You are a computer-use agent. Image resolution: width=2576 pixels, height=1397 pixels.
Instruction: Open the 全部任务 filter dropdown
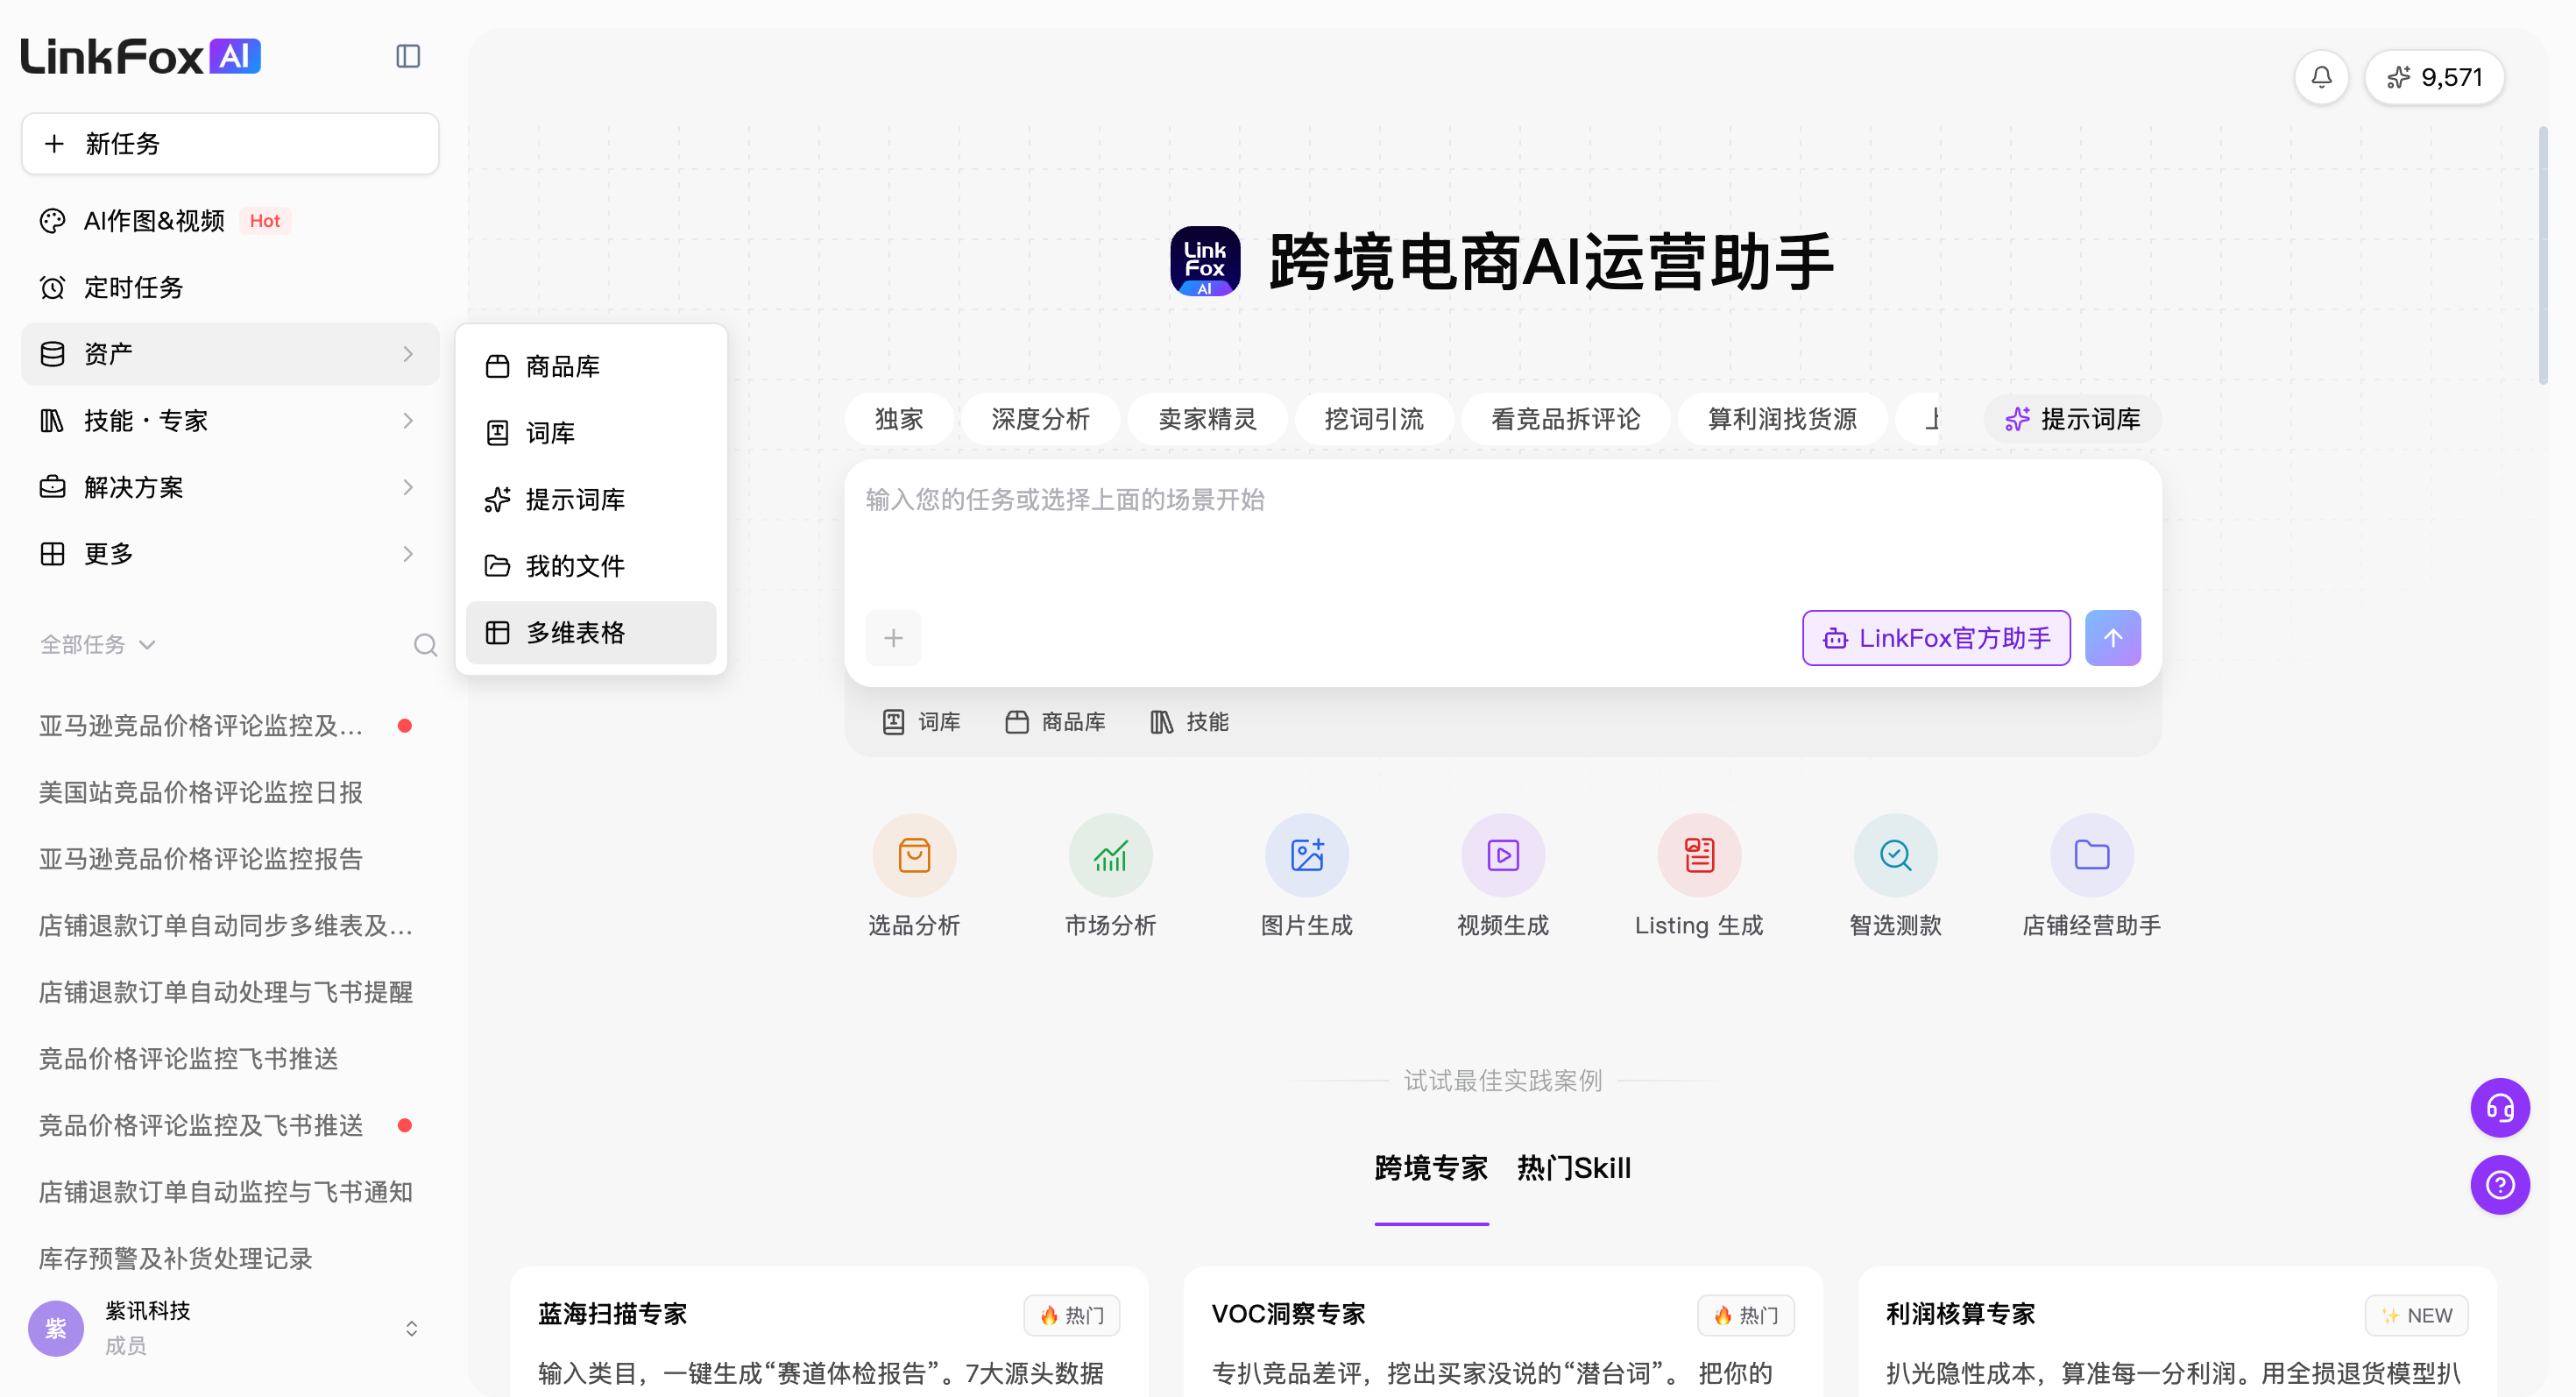click(x=97, y=645)
